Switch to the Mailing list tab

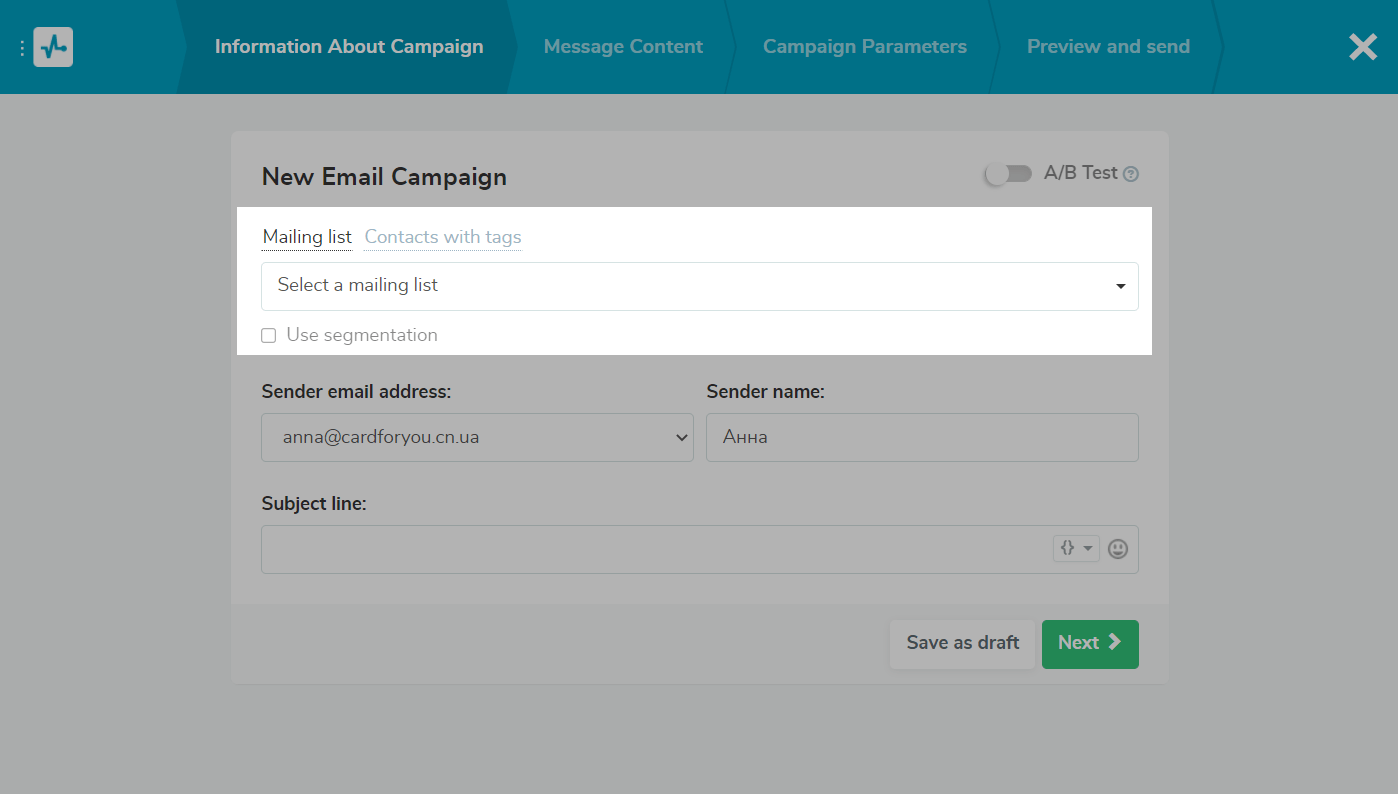point(307,237)
